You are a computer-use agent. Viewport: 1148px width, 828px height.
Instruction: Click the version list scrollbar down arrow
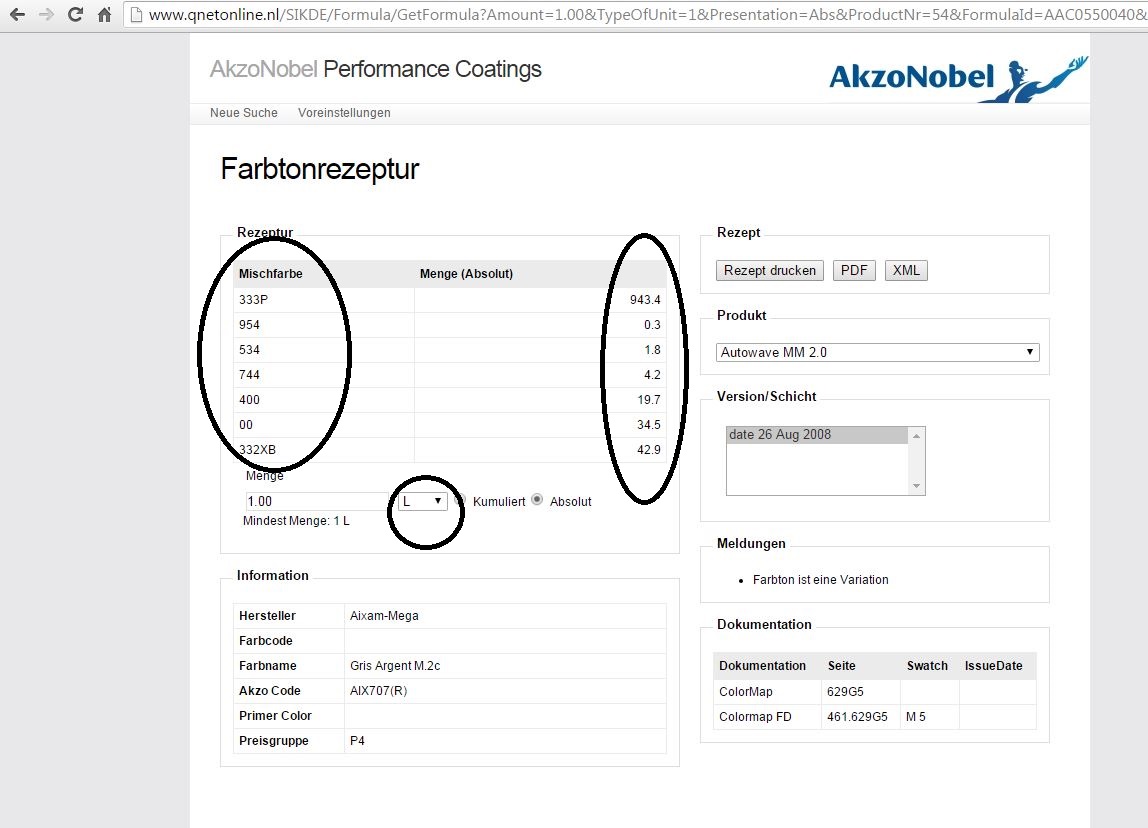click(916, 486)
